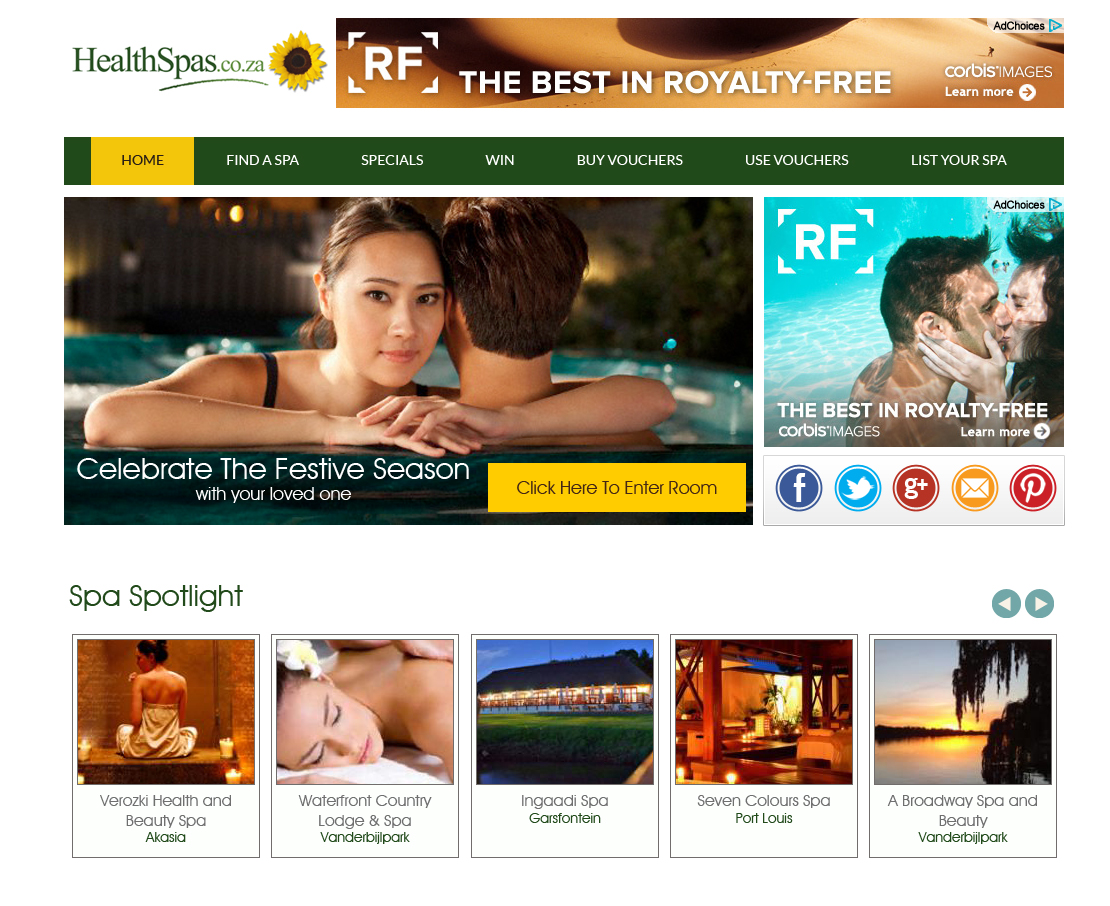Click the orange email envelope icon

[x=975, y=488]
